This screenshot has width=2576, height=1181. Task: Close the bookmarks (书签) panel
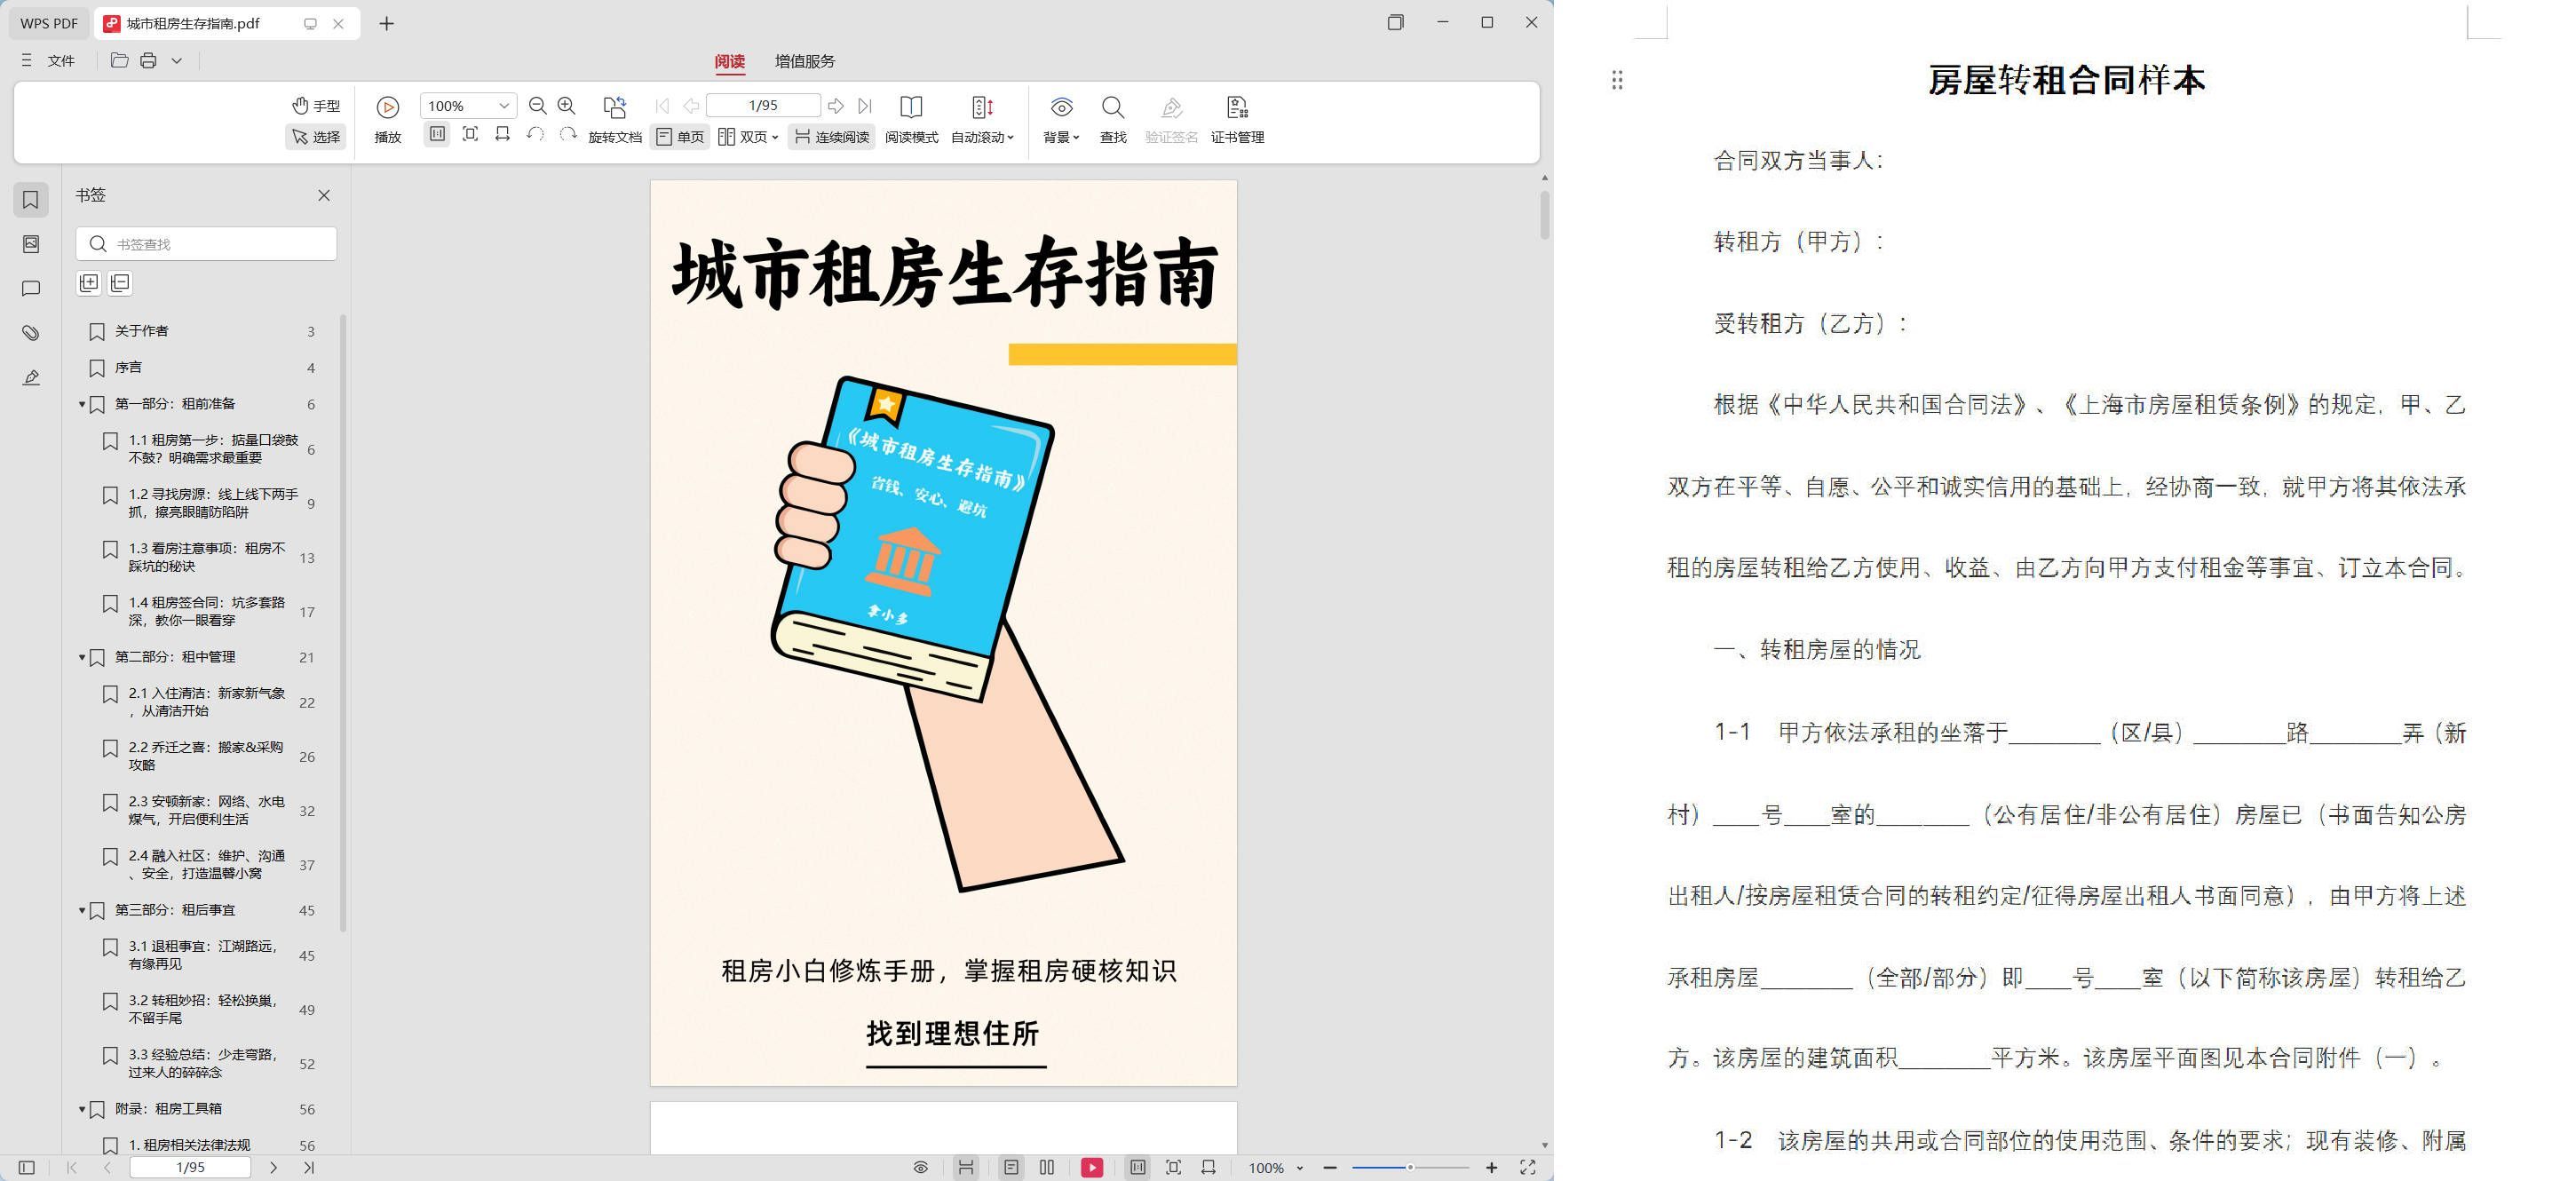(323, 196)
